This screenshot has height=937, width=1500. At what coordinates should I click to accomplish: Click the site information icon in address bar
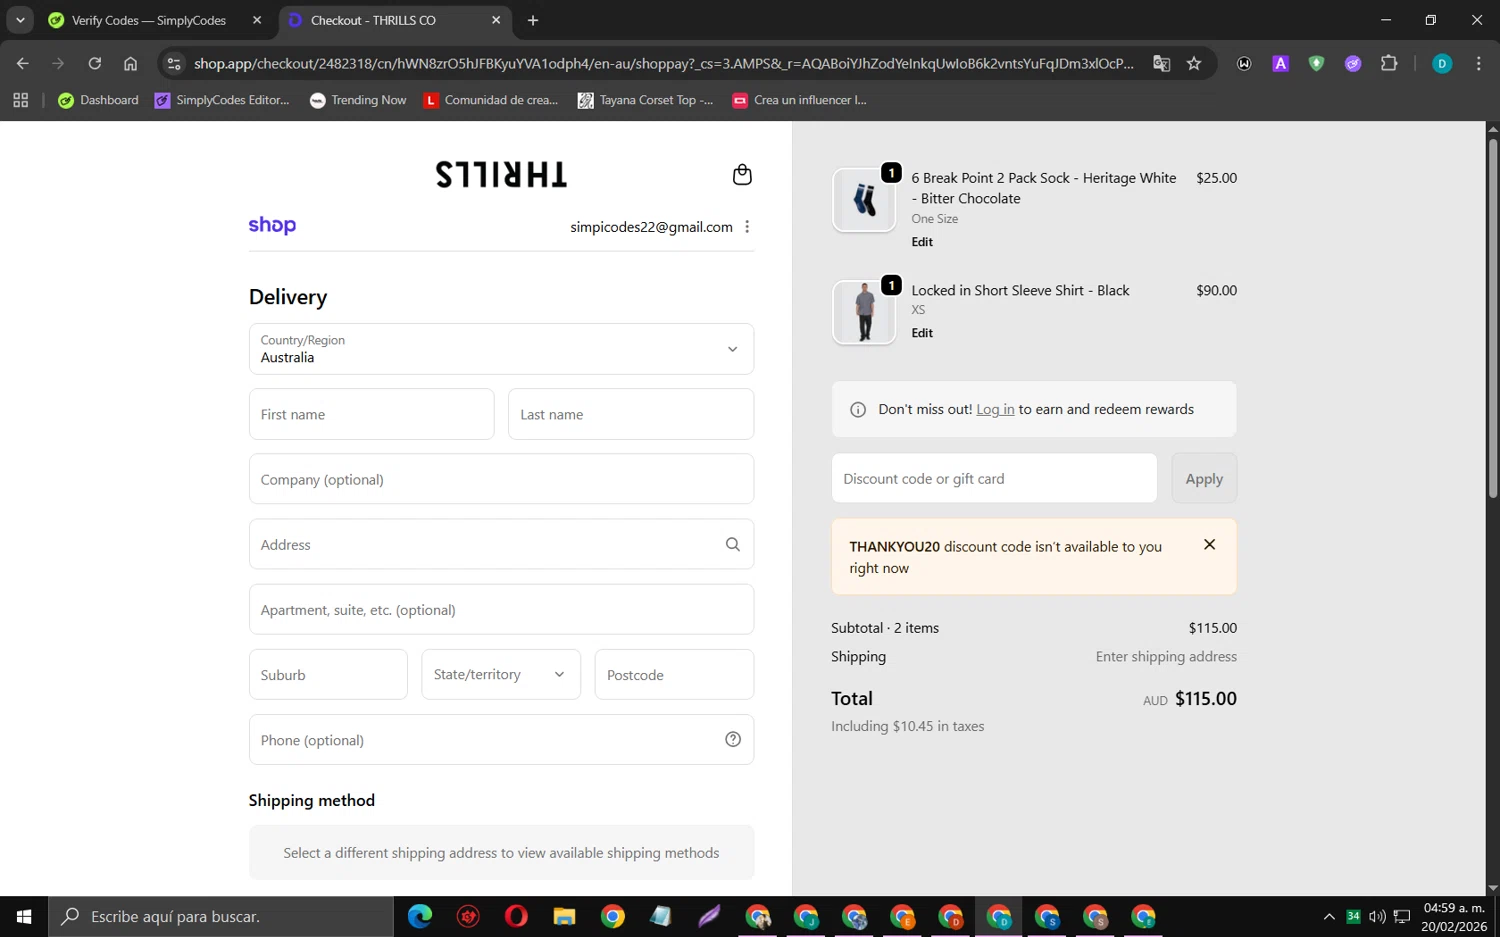[x=174, y=63]
